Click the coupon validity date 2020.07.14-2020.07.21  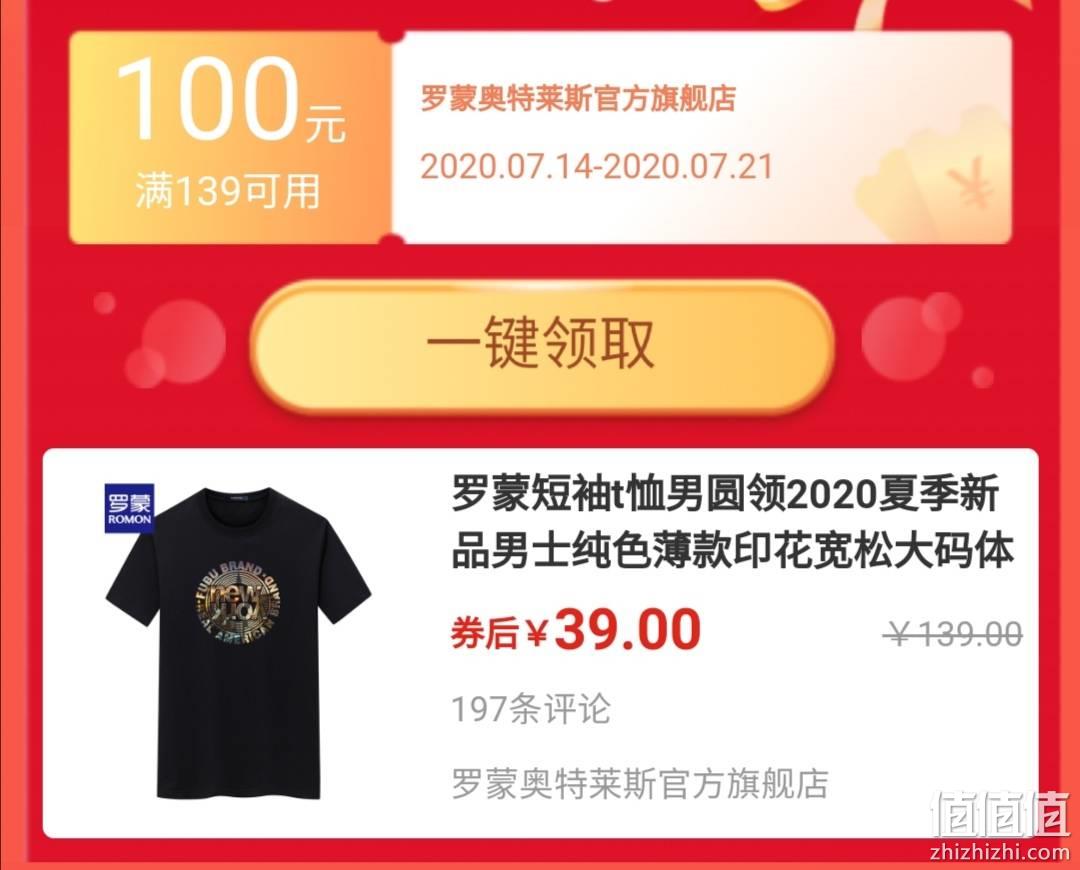click(596, 167)
